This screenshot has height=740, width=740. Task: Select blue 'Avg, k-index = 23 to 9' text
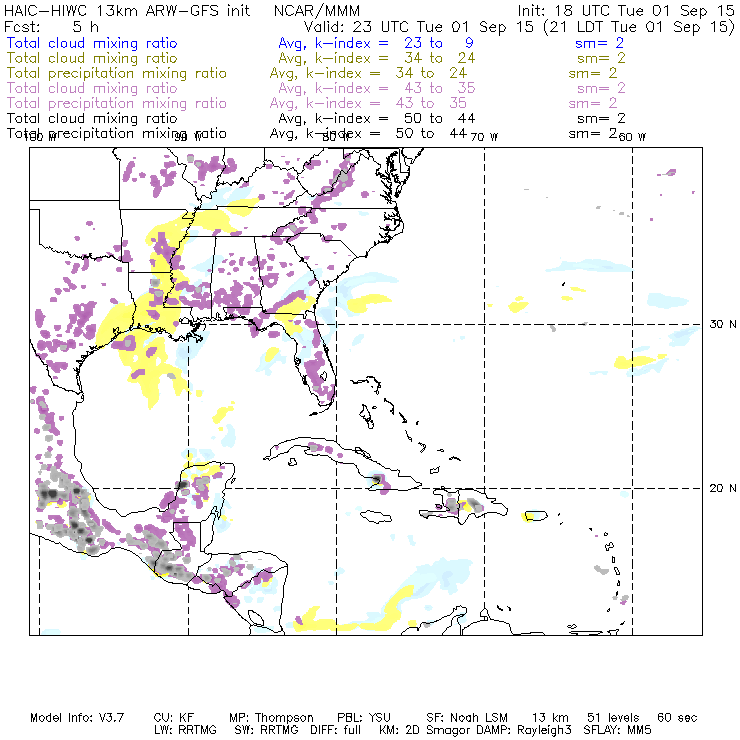click(x=376, y=43)
